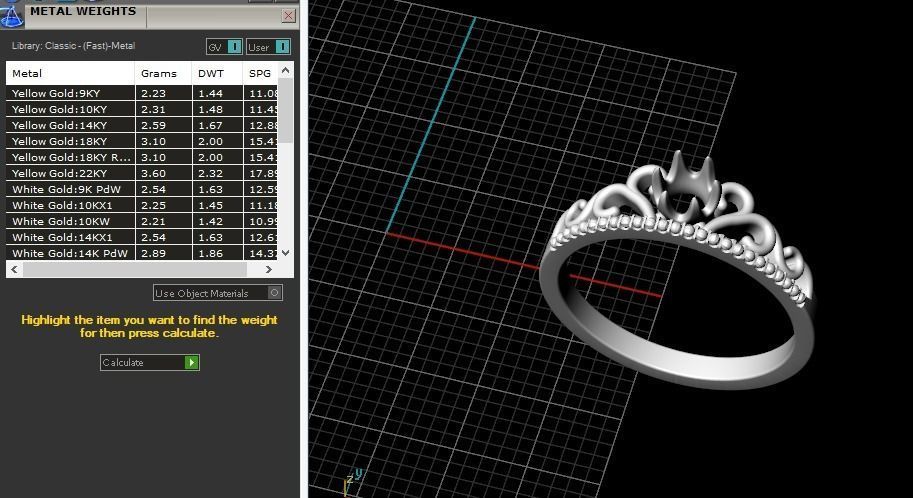Viewport: 913px width, 498px height.
Task: Select the Yellow Gold:9KY row
Action: click(141, 93)
